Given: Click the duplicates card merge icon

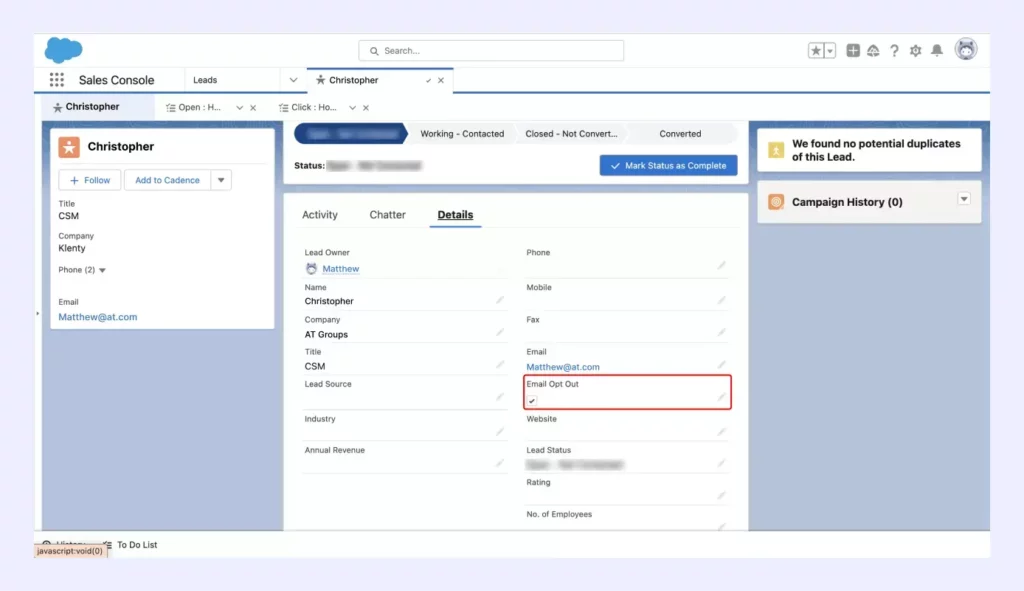Looking at the screenshot, I should (x=776, y=150).
